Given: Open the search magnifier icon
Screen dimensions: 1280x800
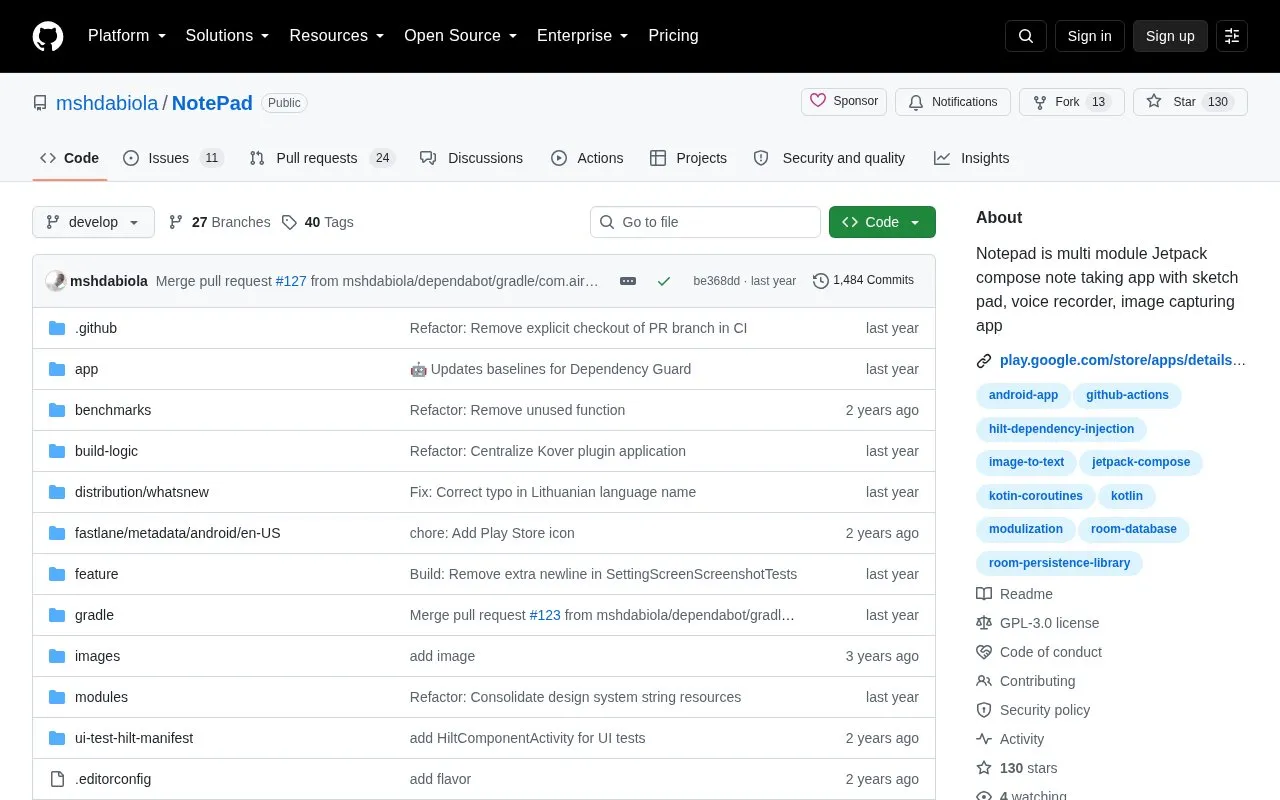Looking at the screenshot, I should 1026,36.
